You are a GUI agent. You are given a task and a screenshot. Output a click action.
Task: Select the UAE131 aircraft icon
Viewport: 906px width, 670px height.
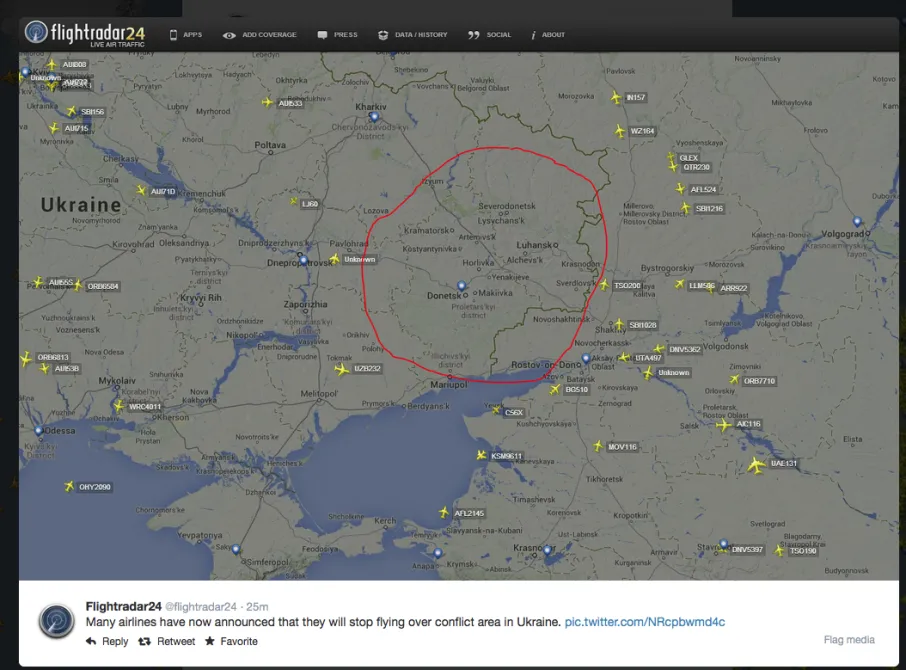[x=756, y=466]
